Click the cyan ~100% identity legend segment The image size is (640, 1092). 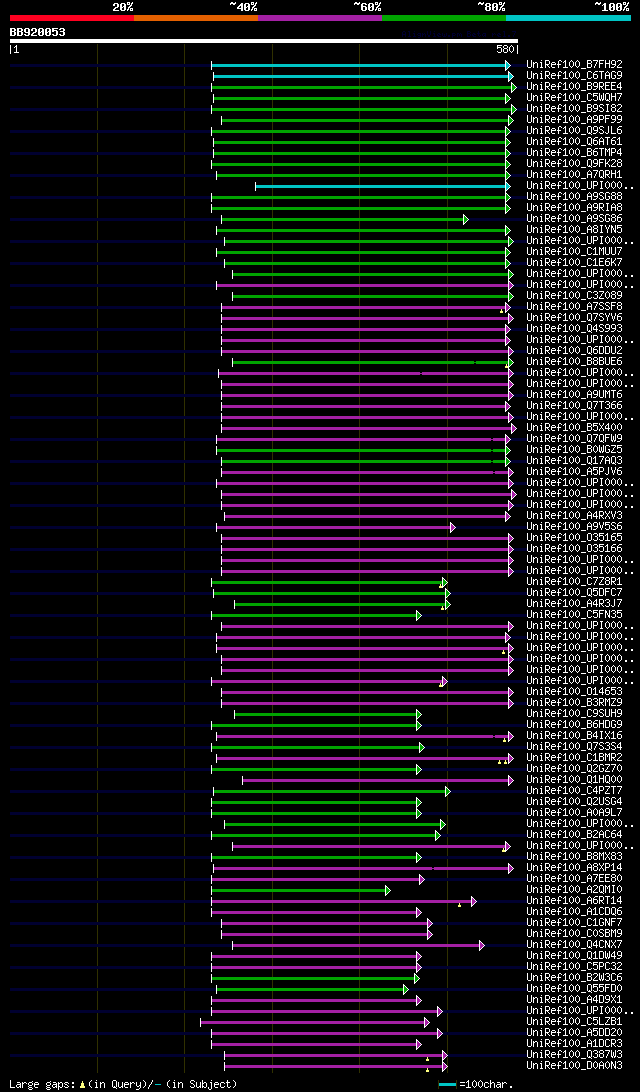coord(568,17)
